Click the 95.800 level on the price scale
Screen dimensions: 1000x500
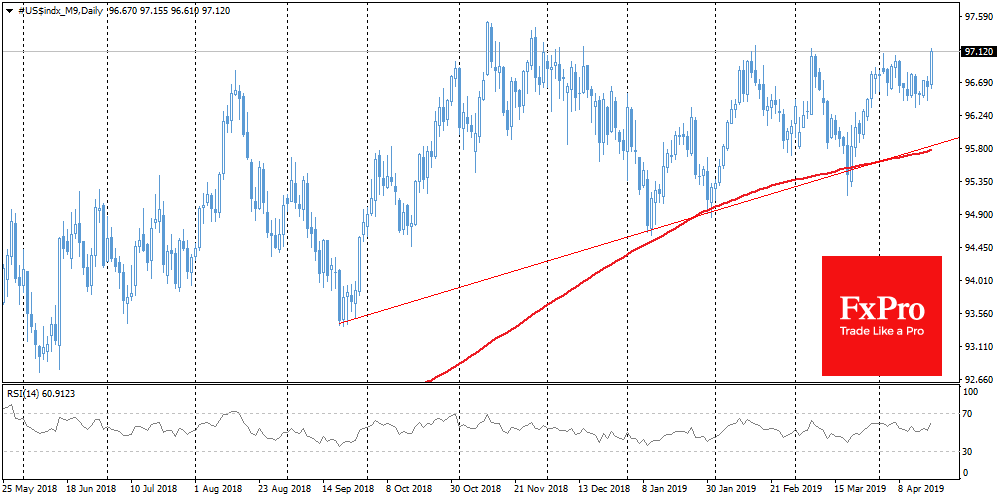point(977,149)
